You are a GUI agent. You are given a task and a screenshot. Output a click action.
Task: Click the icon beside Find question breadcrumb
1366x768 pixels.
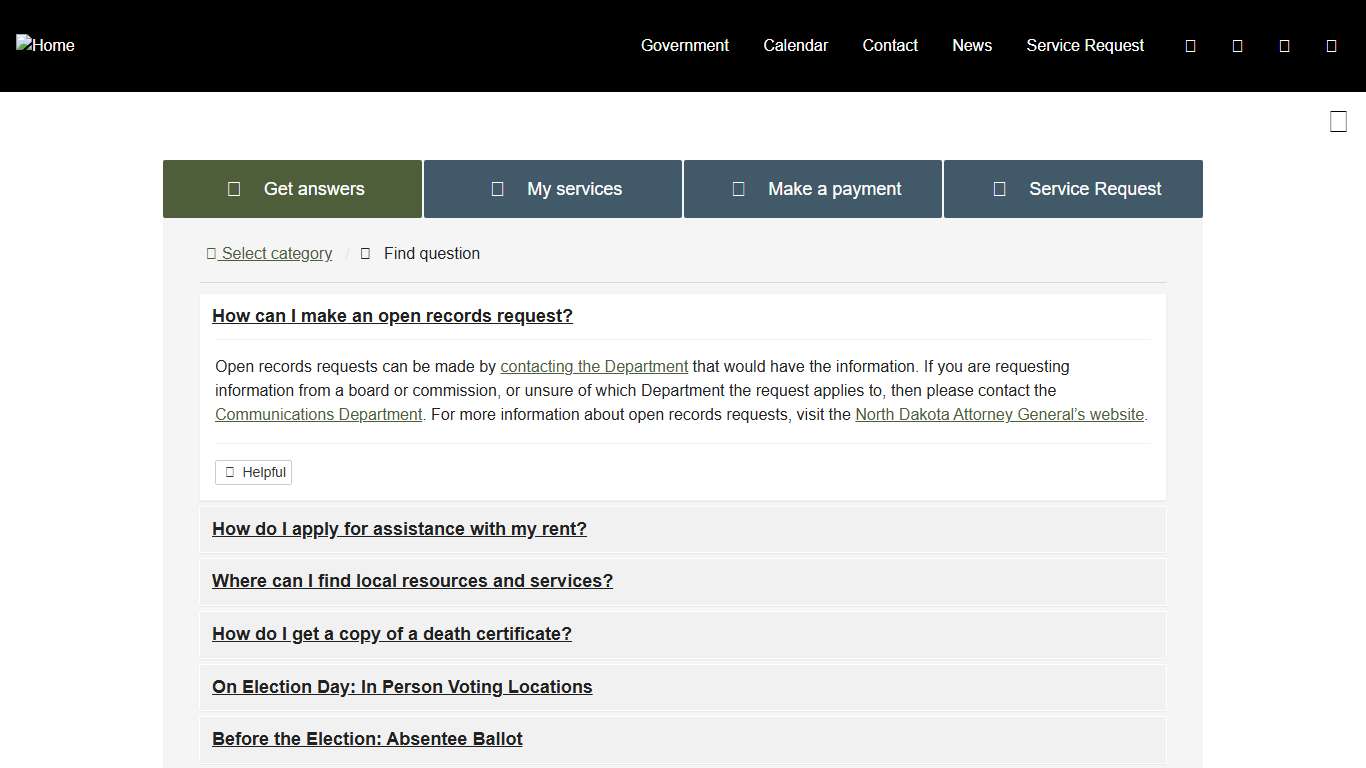[x=365, y=253]
